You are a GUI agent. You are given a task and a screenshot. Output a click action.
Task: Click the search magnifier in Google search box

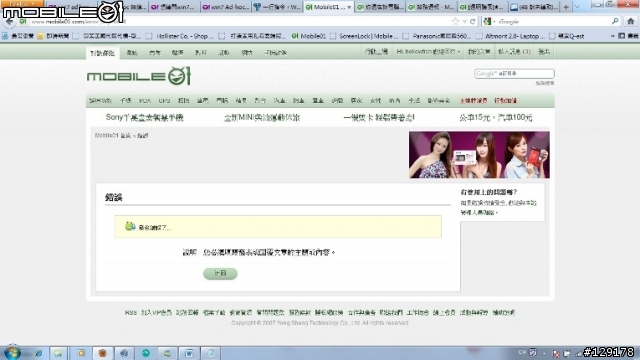pyautogui.click(x=615, y=21)
